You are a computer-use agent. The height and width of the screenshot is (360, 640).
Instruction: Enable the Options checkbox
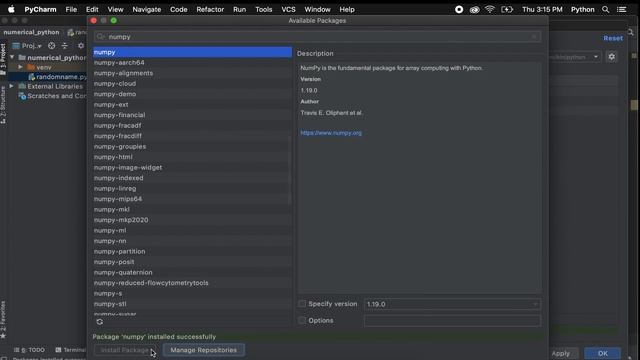(302, 320)
